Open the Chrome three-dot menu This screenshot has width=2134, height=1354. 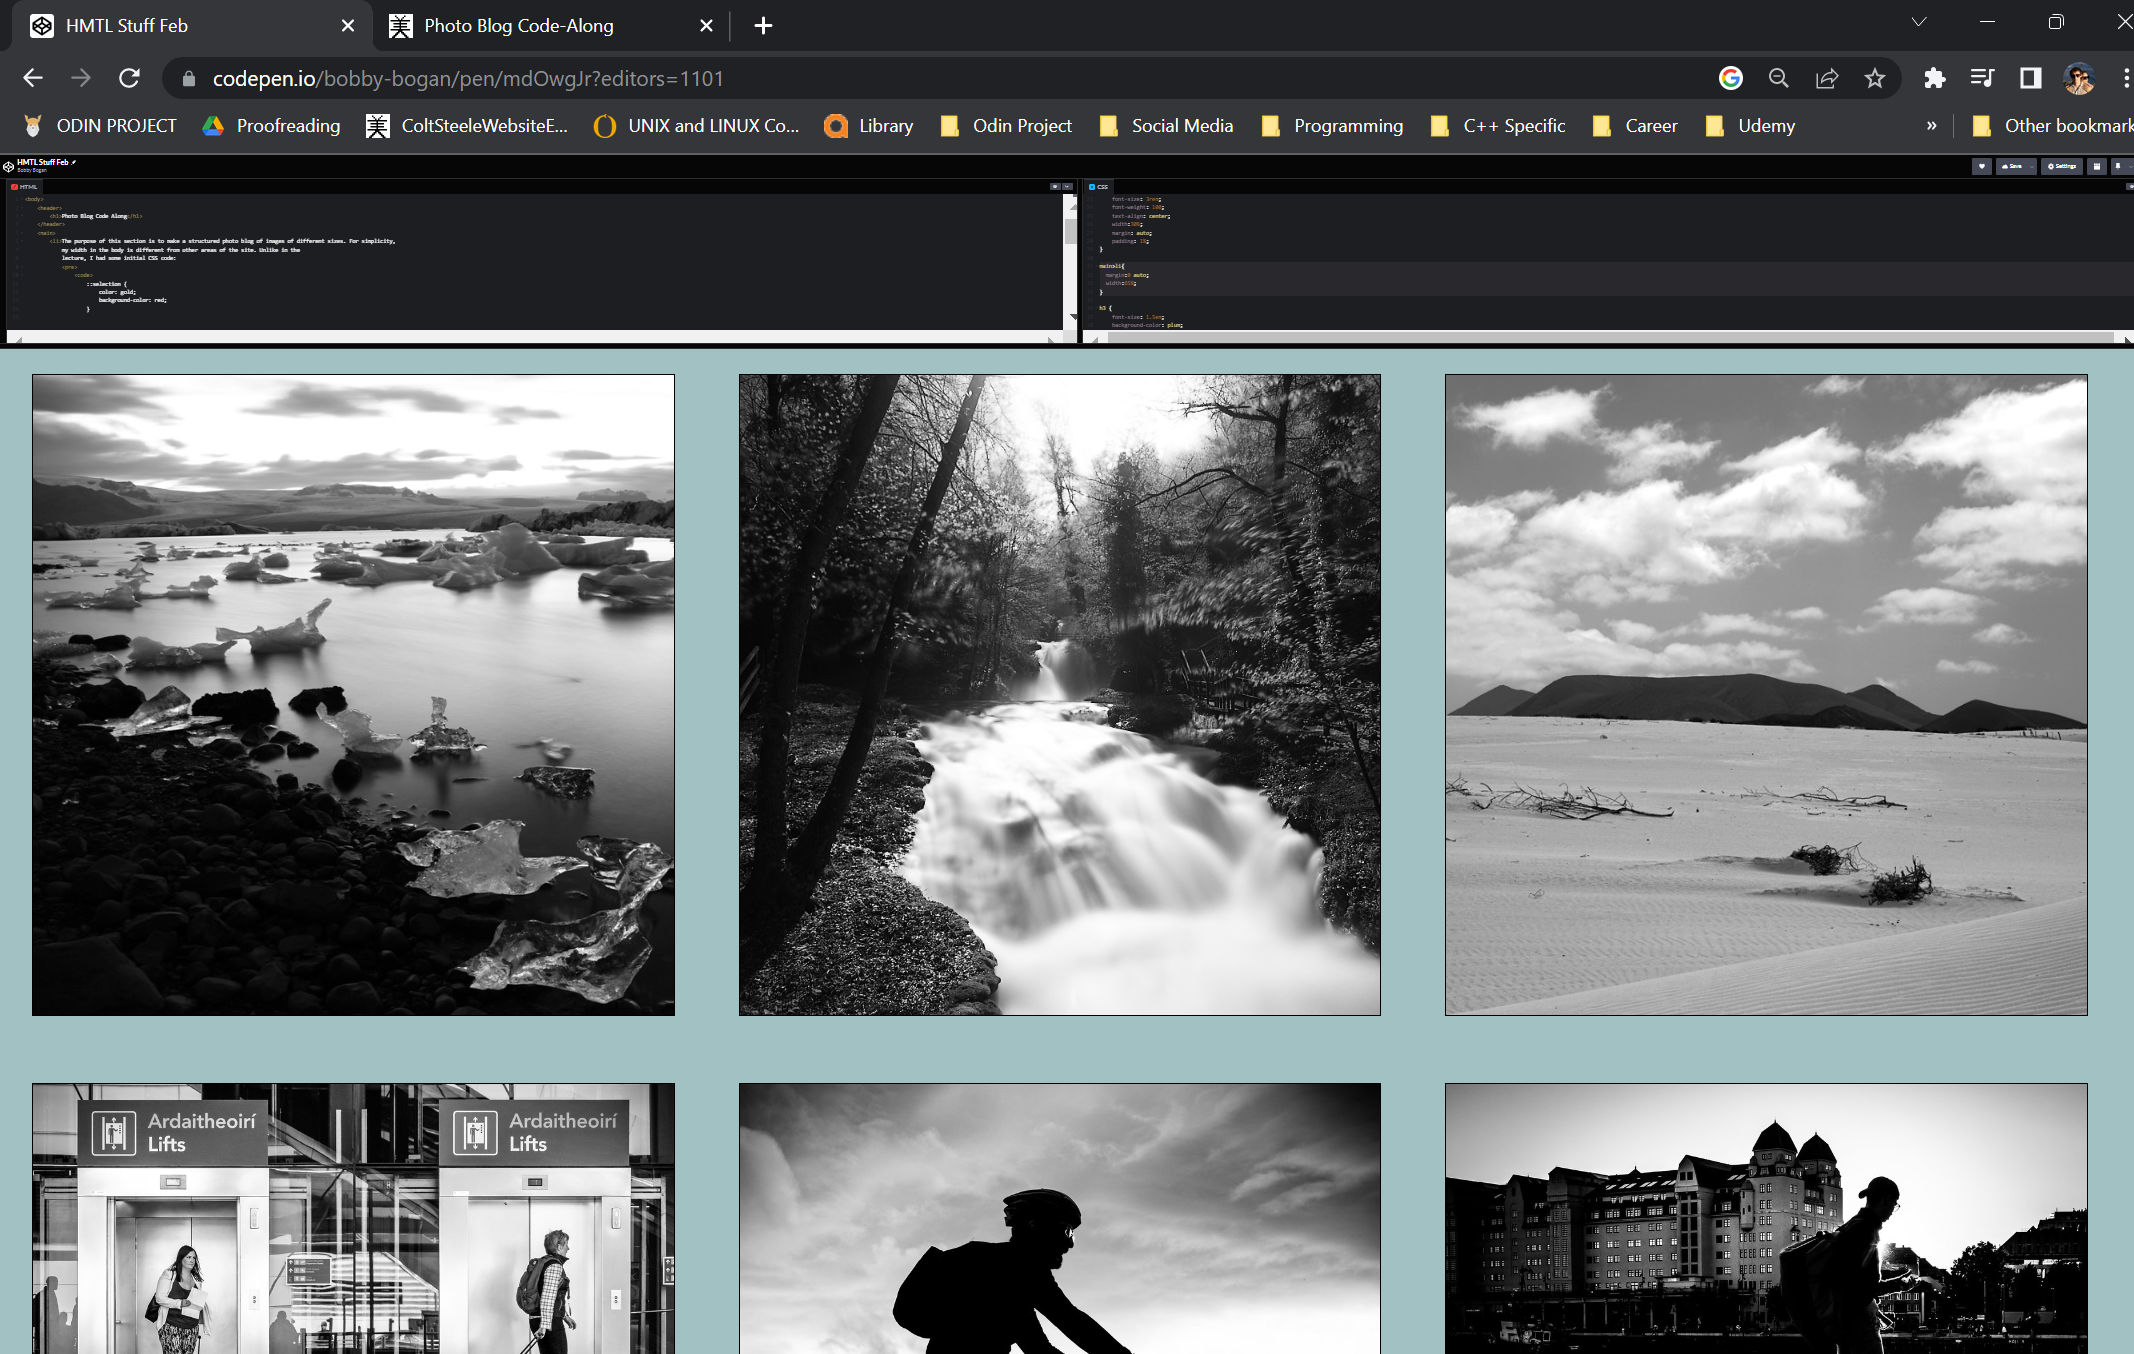coord(2125,78)
